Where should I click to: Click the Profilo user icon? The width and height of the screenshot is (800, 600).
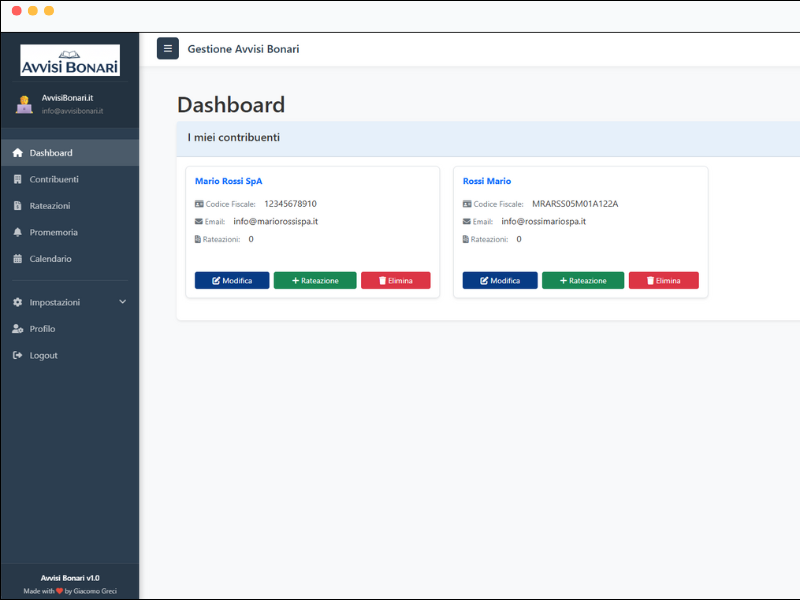pos(17,329)
